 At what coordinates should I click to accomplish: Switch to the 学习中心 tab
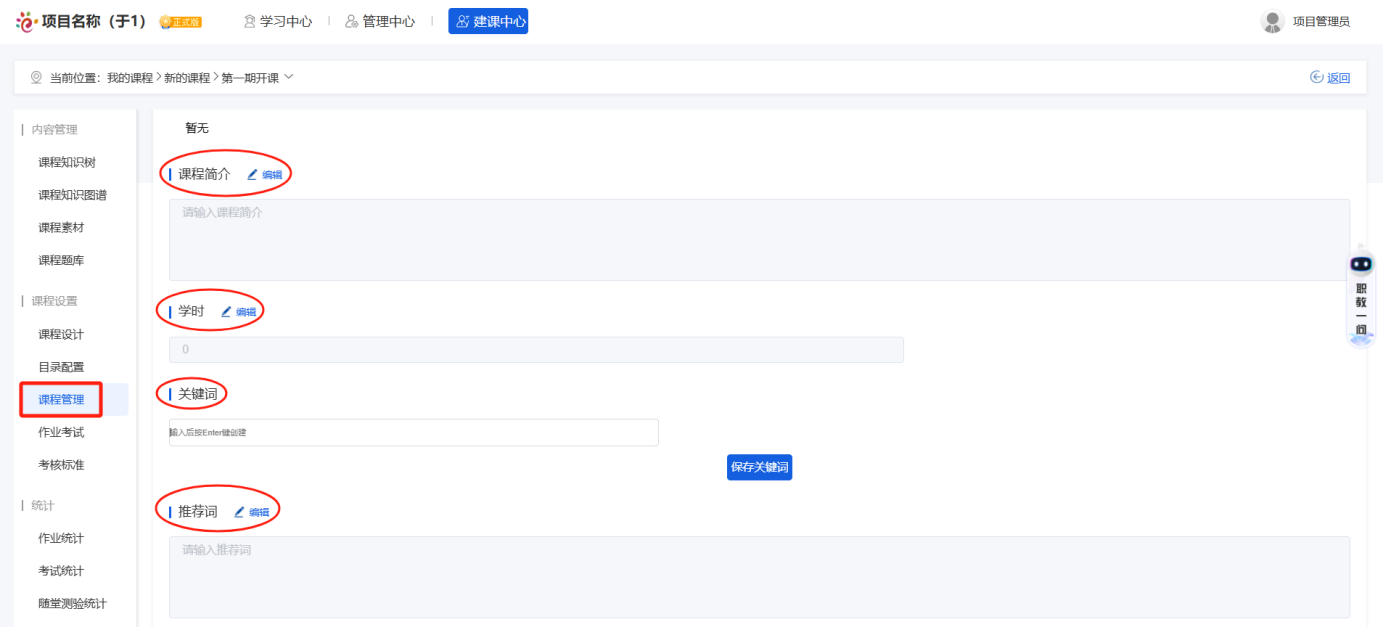(x=278, y=21)
